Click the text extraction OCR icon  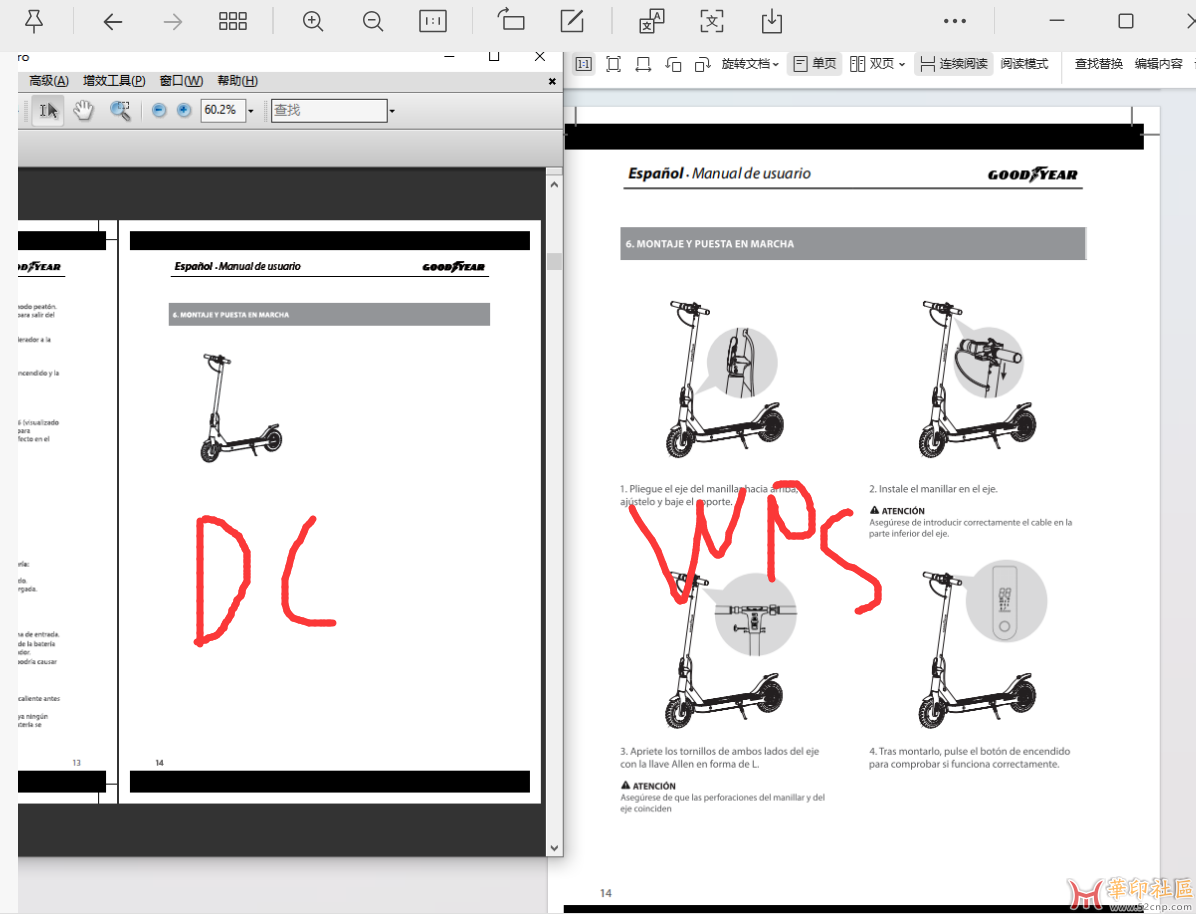712,21
